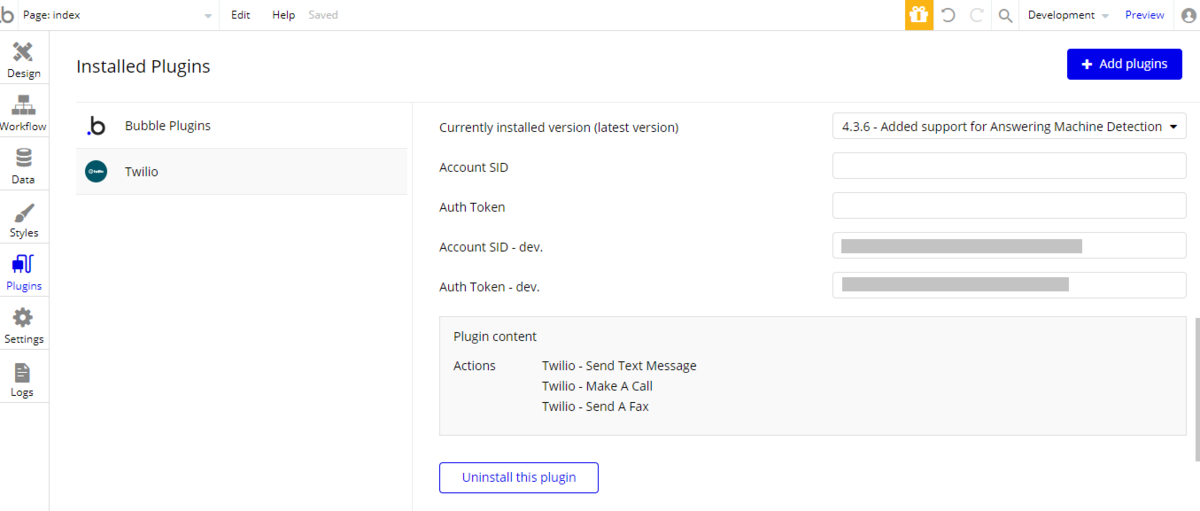This screenshot has height=511, width=1200.
Task: Click the Add plugins button
Action: [x=1124, y=64]
